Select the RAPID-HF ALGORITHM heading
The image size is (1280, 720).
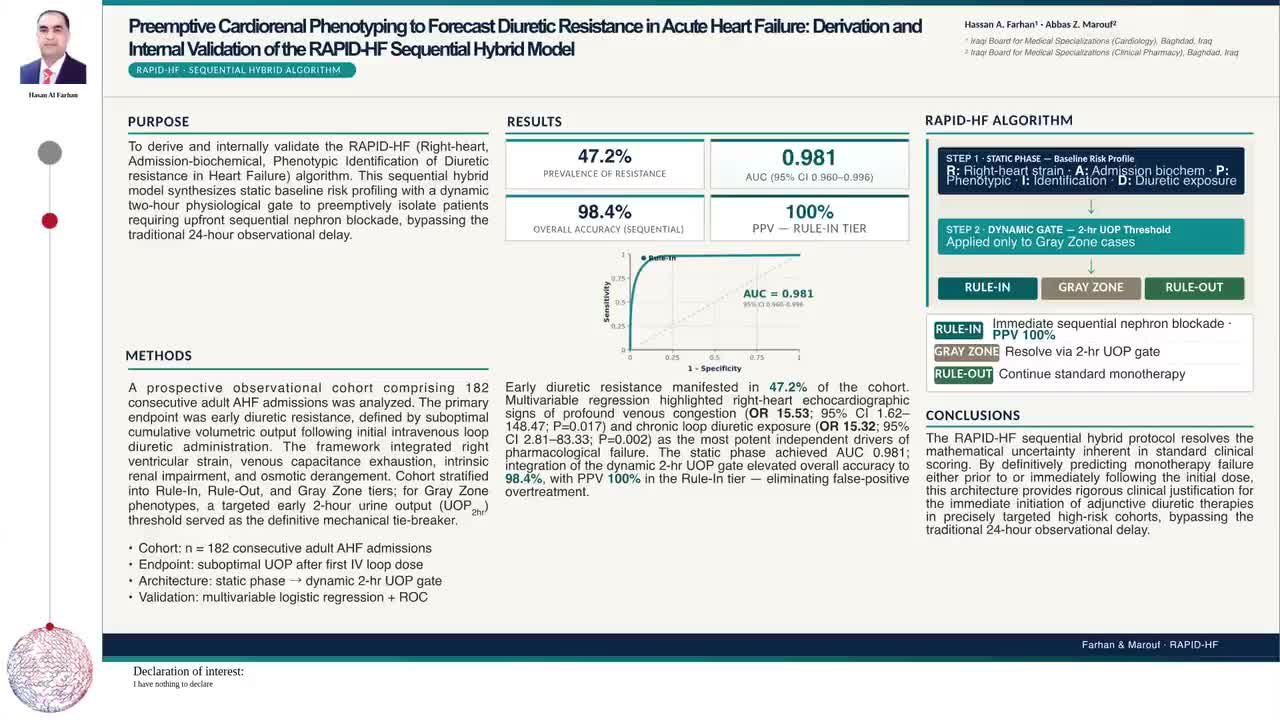coord(999,120)
